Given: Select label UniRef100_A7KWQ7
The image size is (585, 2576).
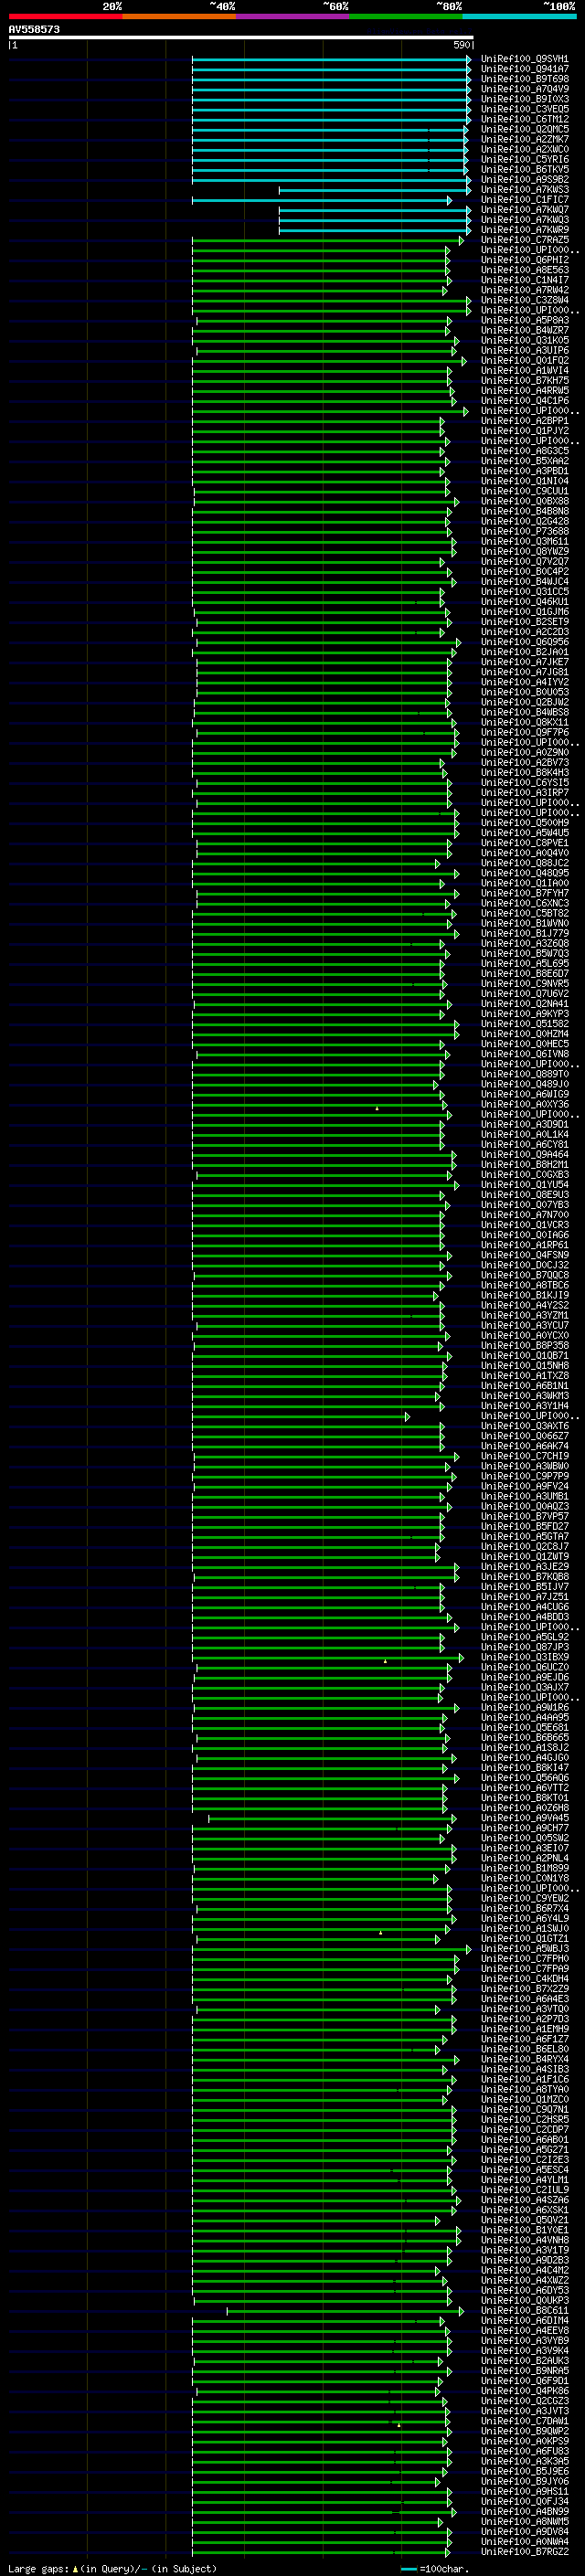Looking at the screenshot, I should point(525,210).
